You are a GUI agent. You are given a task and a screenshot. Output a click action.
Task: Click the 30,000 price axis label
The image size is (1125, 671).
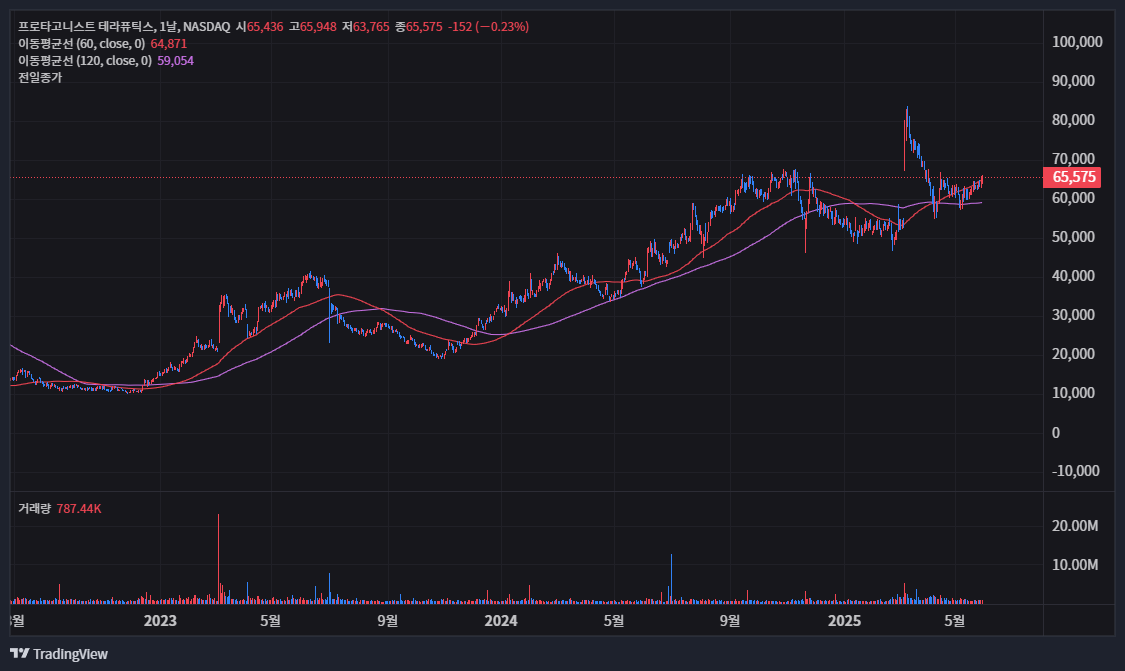tap(1073, 315)
